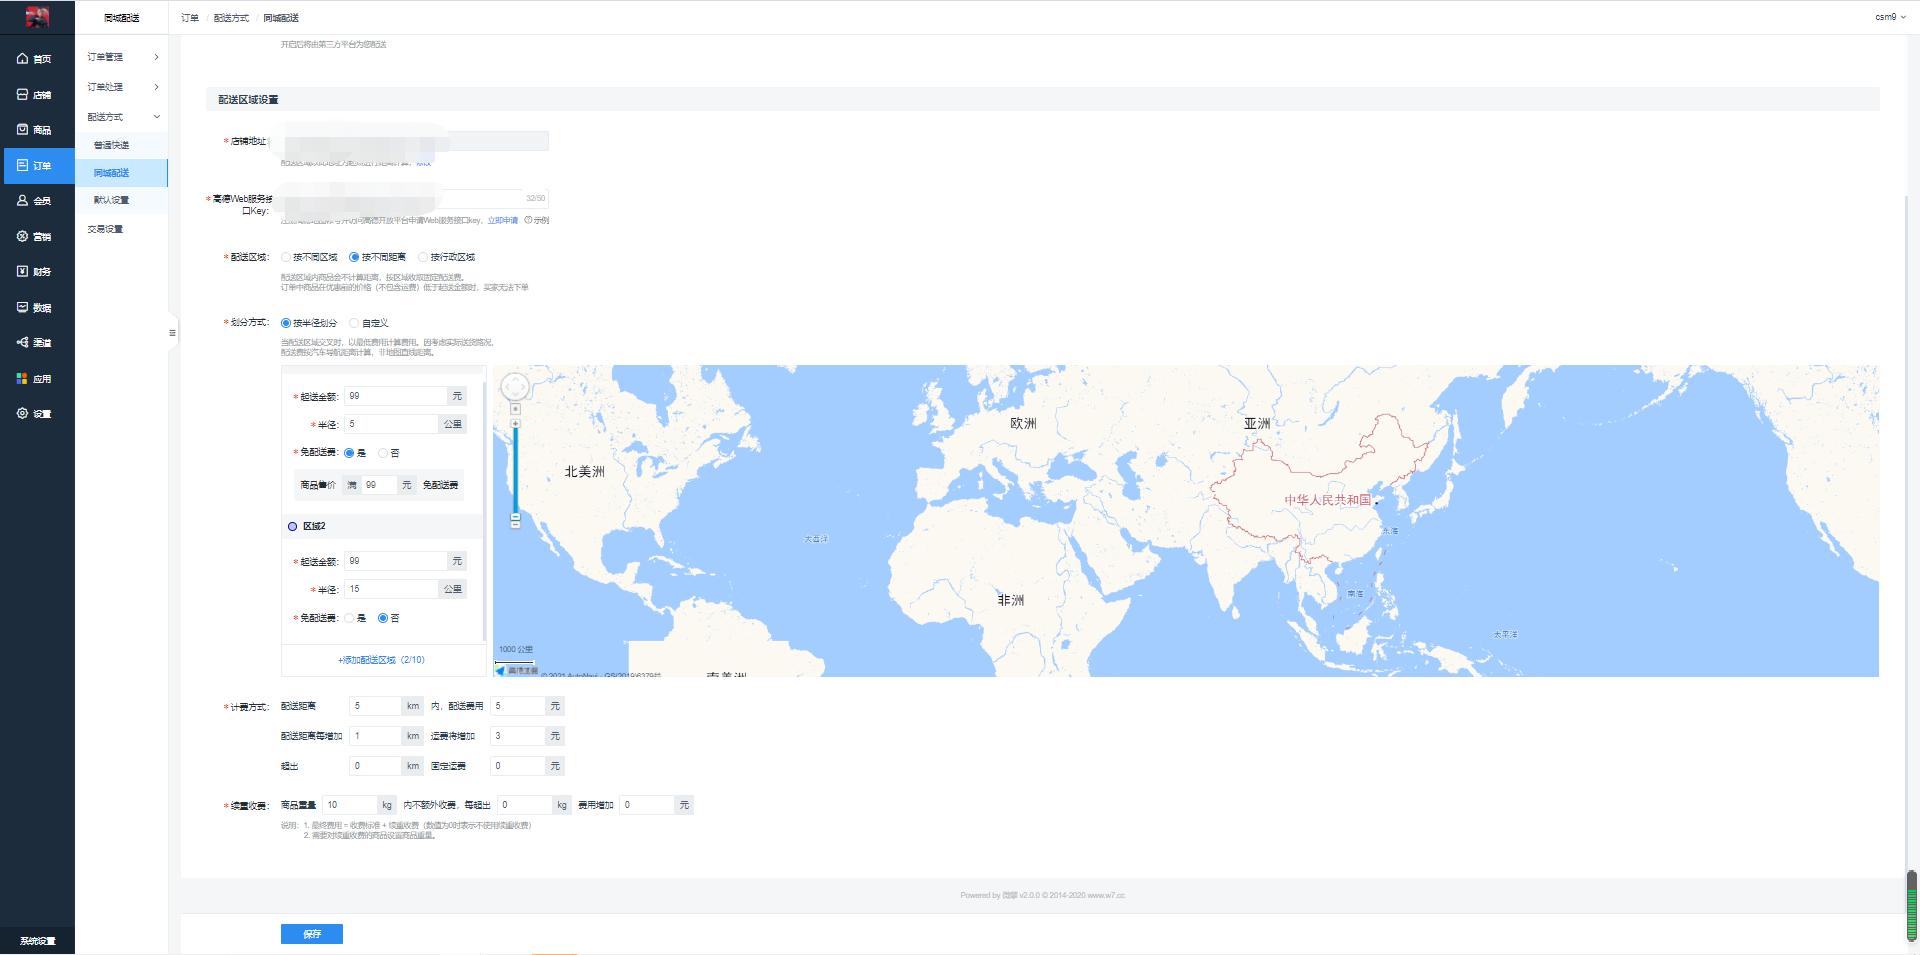
Task: Click the 每超出 kg input field
Action: [x=525, y=805]
